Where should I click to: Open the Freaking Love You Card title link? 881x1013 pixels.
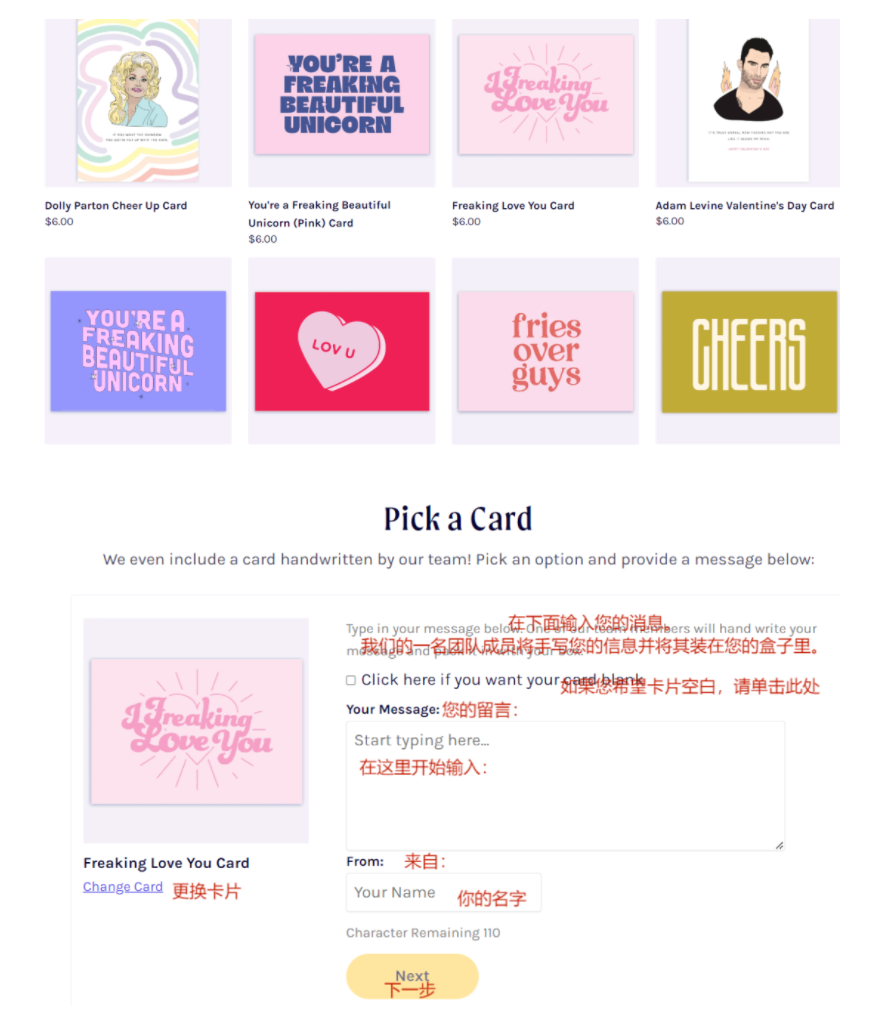pyautogui.click(x=513, y=205)
